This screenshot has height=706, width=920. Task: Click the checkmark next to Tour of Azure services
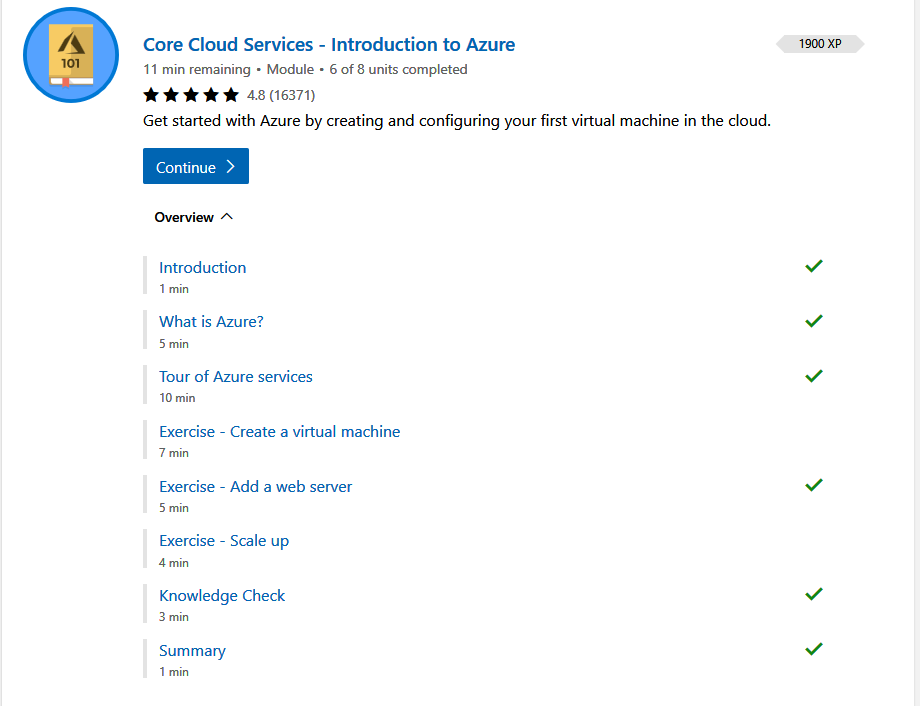pos(813,375)
